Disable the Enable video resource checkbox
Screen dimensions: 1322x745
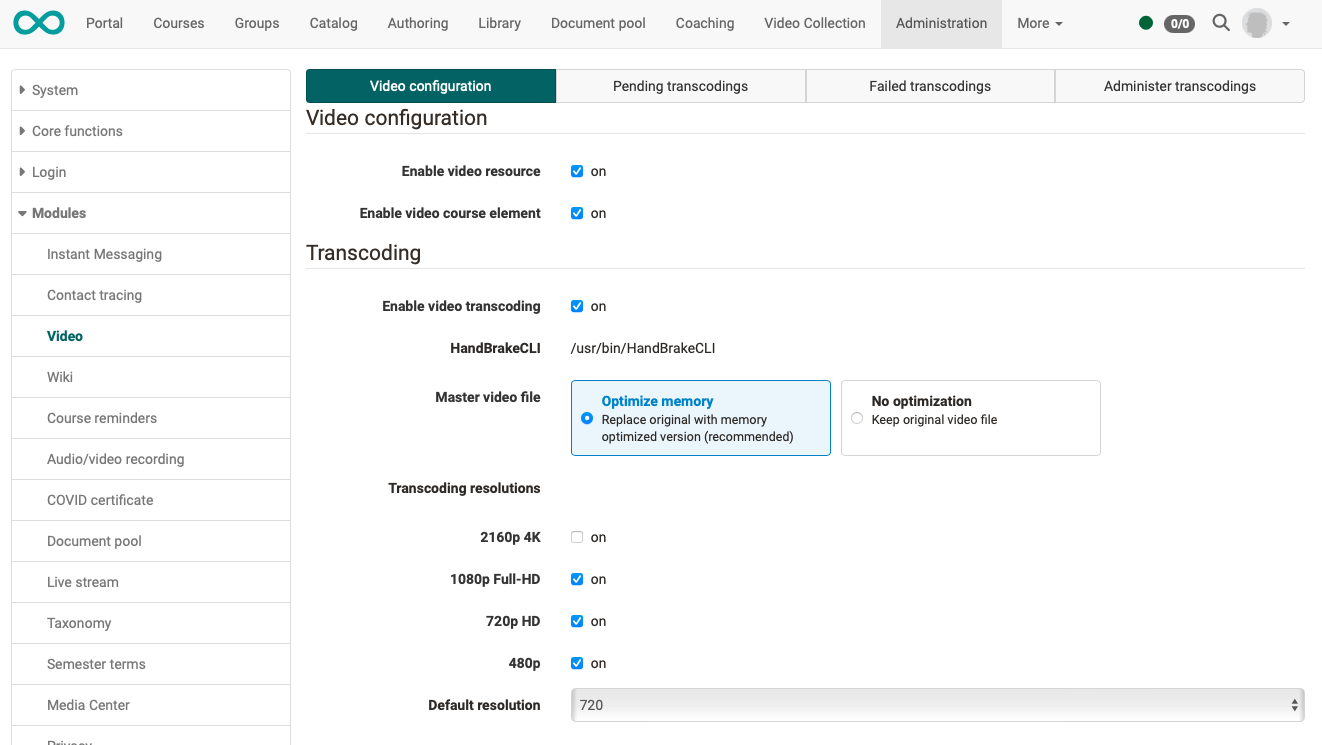[x=577, y=171]
